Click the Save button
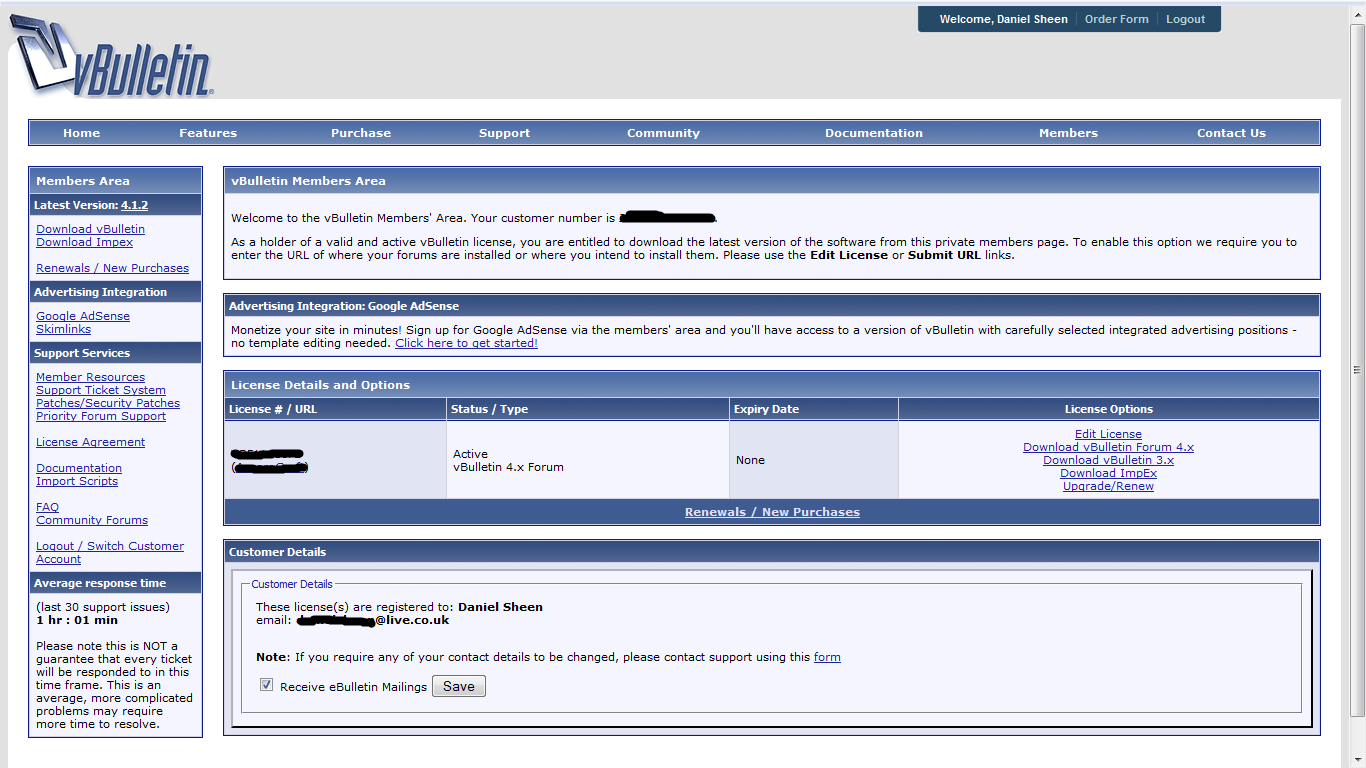Viewport: 1366px width, 768px height. 459,686
